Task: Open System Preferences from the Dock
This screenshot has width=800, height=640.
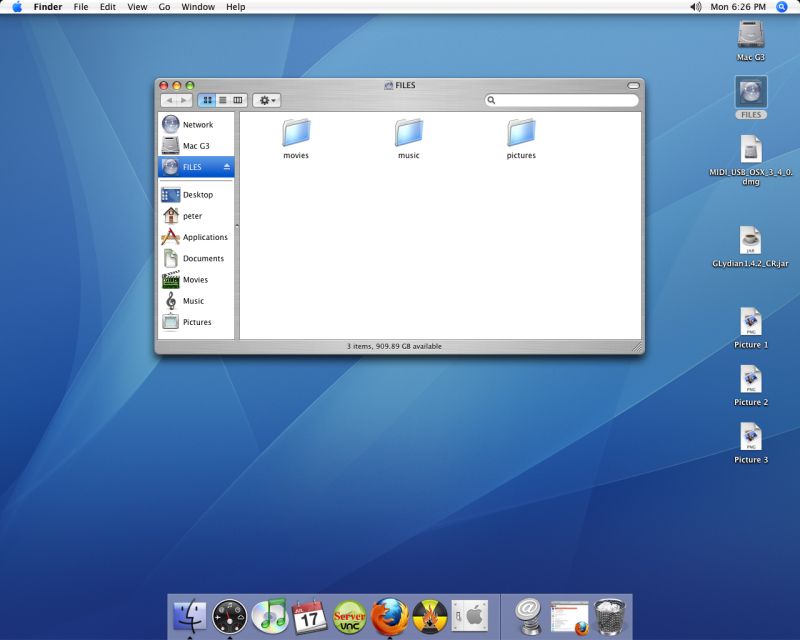Action: tap(470, 617)
